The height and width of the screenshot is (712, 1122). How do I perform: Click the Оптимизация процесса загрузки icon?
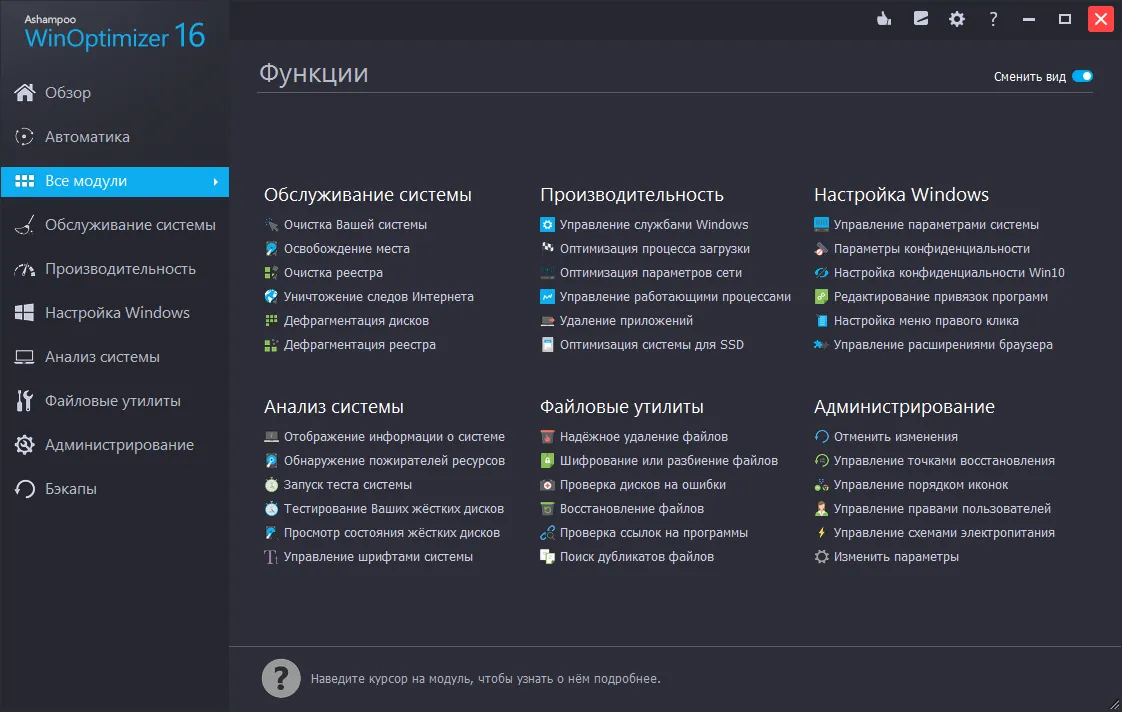pyautogui.click(x=547, y=249)
